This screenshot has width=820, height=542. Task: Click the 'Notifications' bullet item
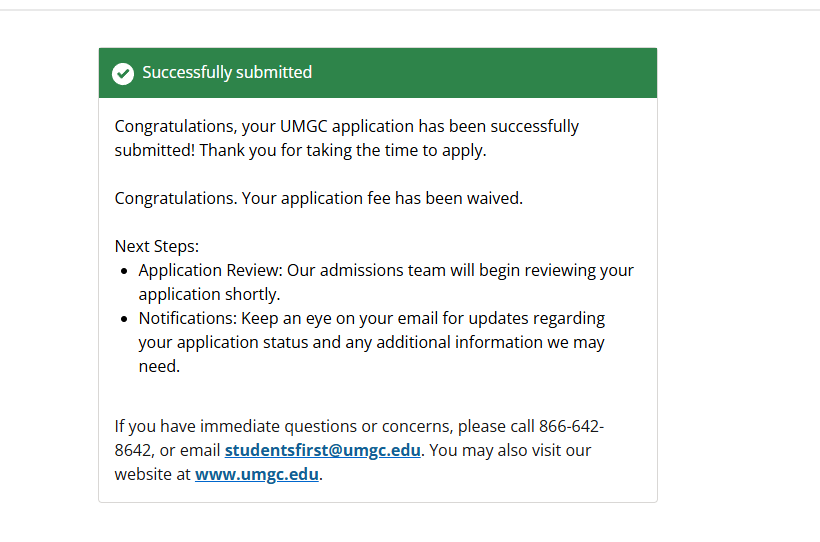372,342
